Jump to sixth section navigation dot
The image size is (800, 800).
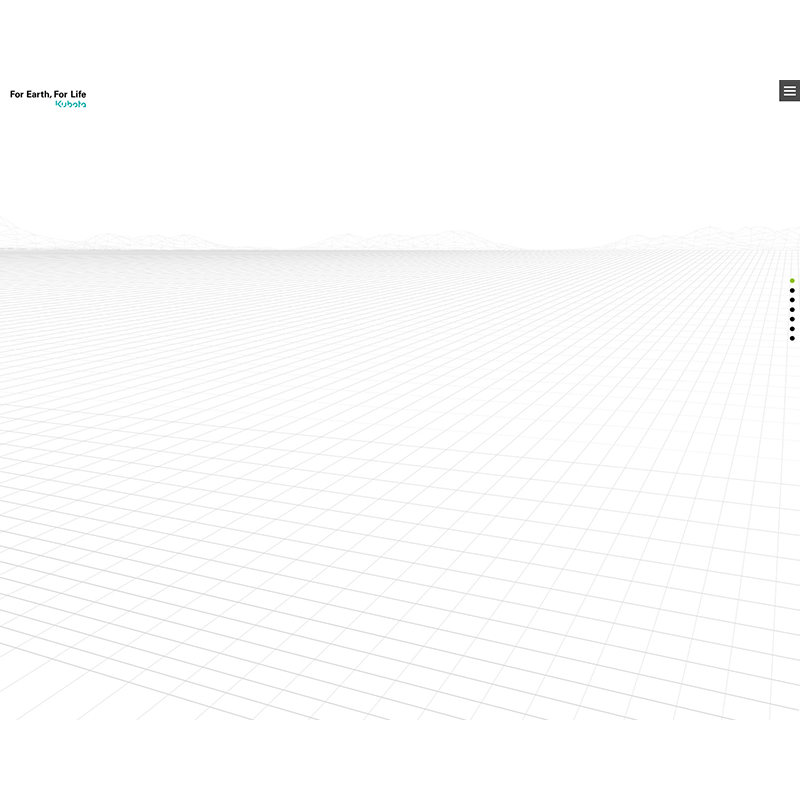pos(792,329)
